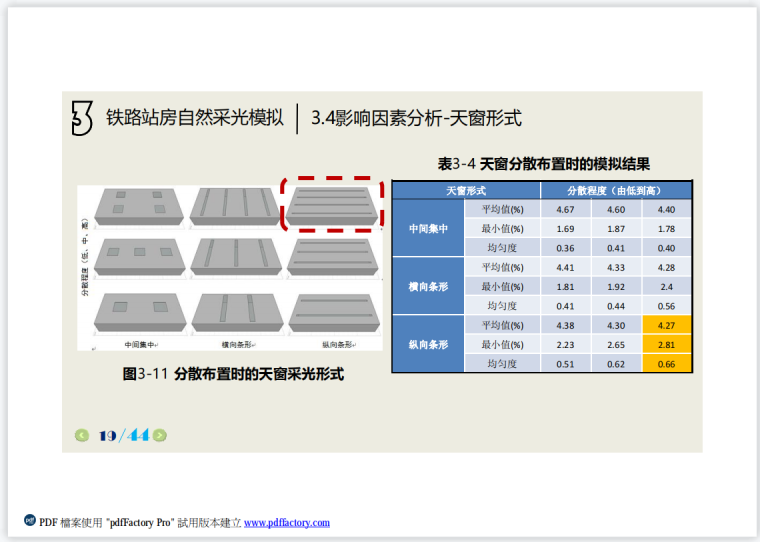Viewport: 760px width, 542px height.
Task: Click the slide title 铁路站房自然采光模拟
Action: pos(195,118)
